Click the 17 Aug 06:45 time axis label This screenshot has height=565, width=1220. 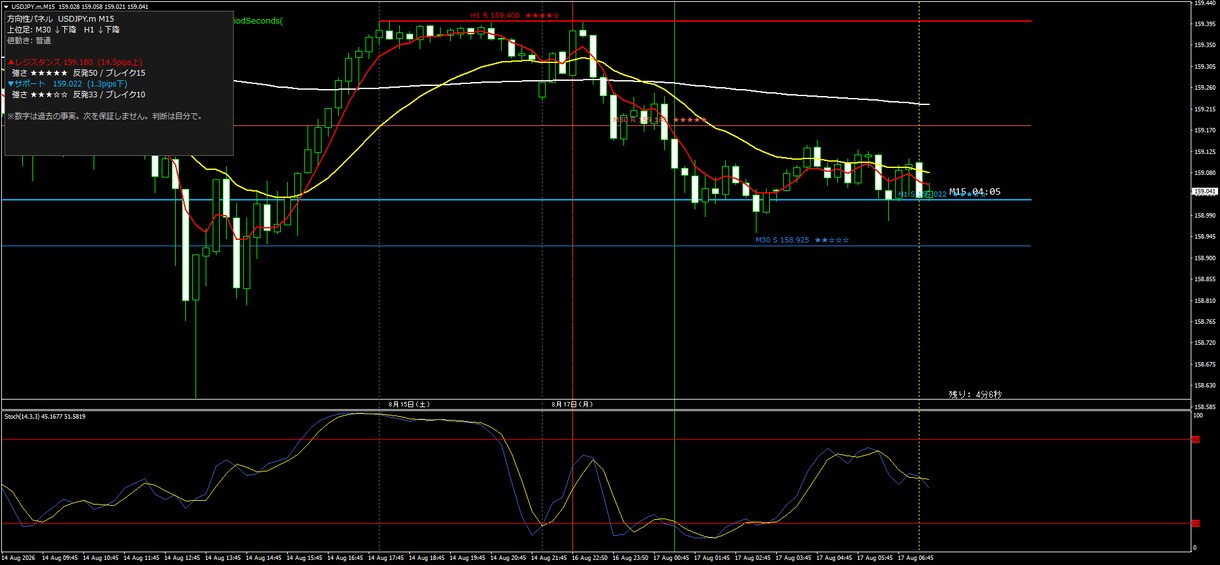(x=913, y=557)
